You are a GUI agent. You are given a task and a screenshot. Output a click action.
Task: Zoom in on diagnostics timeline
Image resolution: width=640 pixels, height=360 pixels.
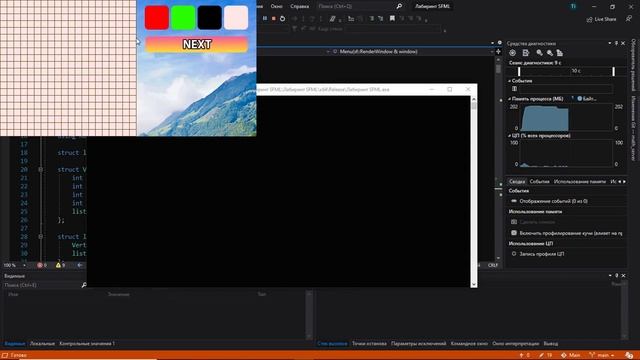pyautogui.click(x=540, y=53)
